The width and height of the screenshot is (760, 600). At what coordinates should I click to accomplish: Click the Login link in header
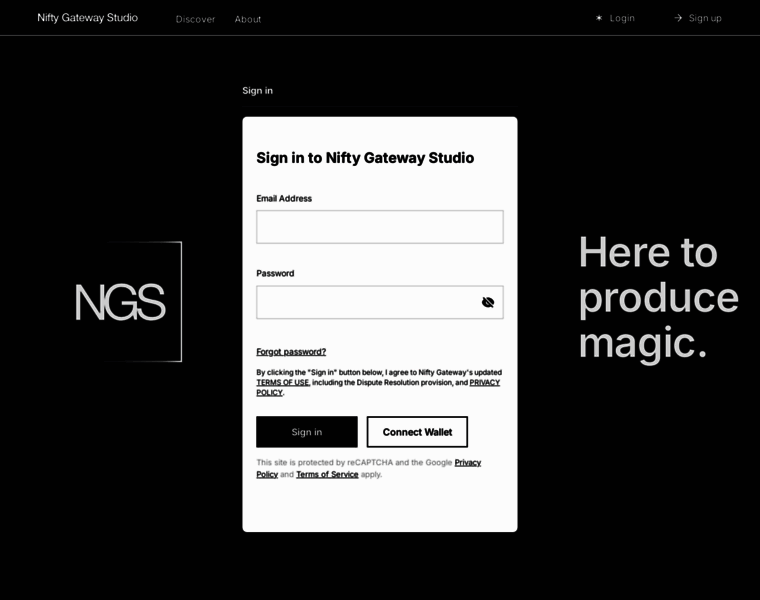pos(622,18)
